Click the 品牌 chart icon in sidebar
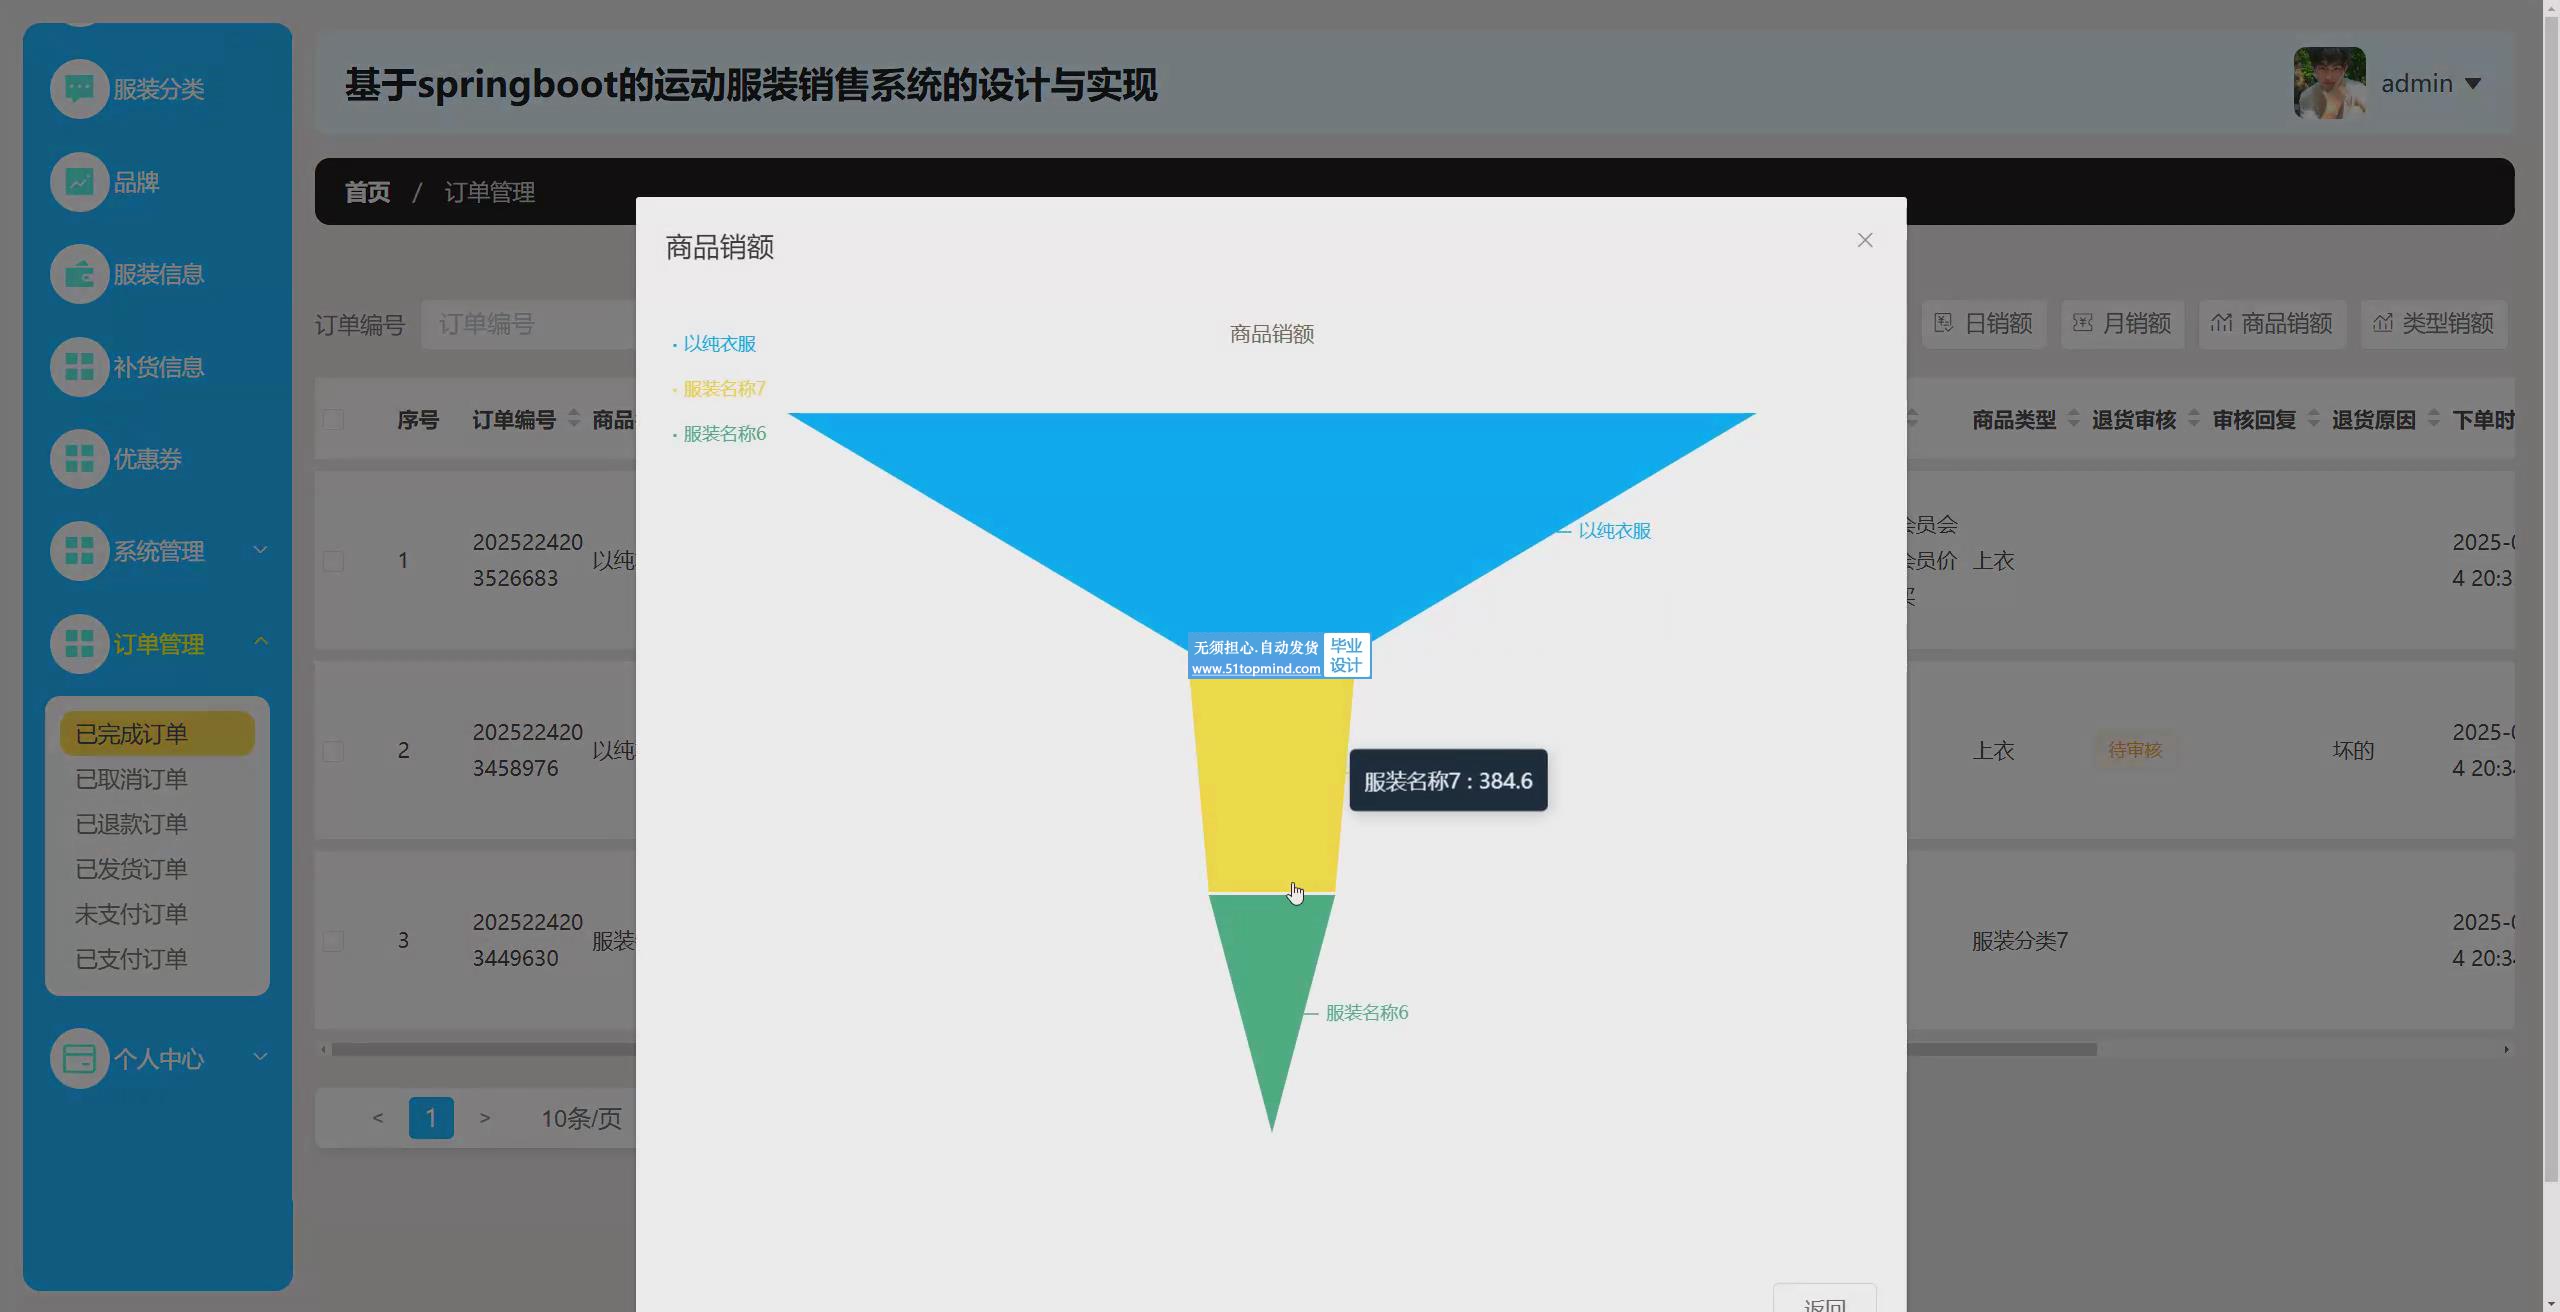2560x1312 pixels. pos(79,182)
